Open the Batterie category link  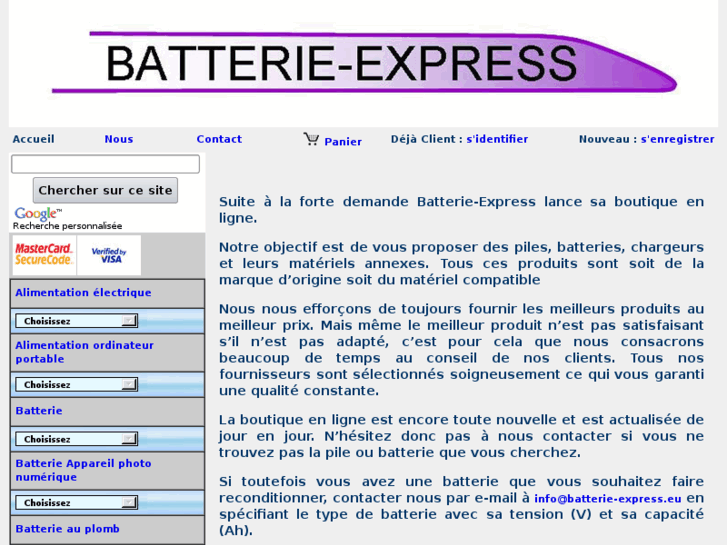pyautogui.click(x=39, y=411)
